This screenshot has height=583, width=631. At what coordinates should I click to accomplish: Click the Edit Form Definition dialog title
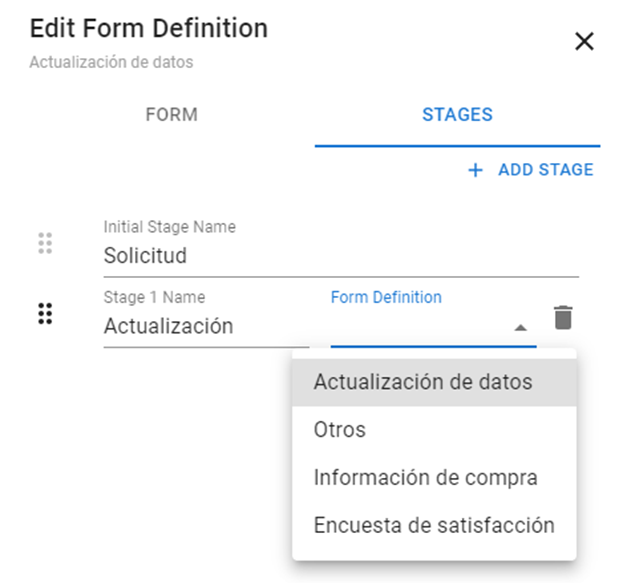pos(148,28)
